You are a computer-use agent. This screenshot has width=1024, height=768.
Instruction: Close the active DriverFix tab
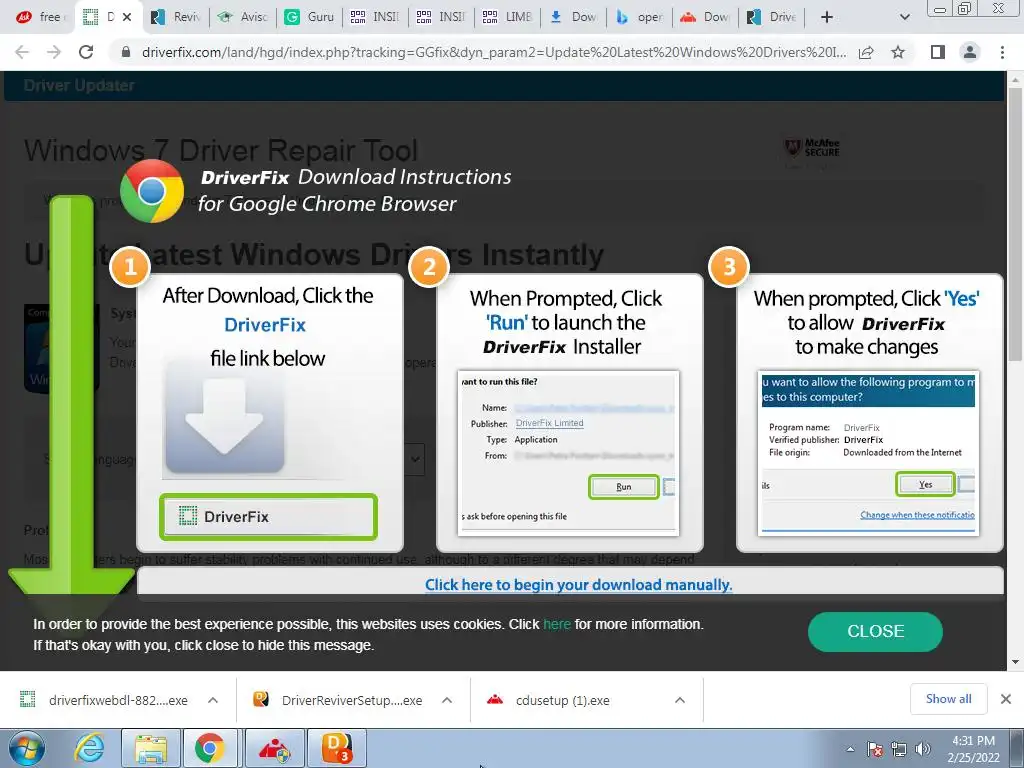127,17
